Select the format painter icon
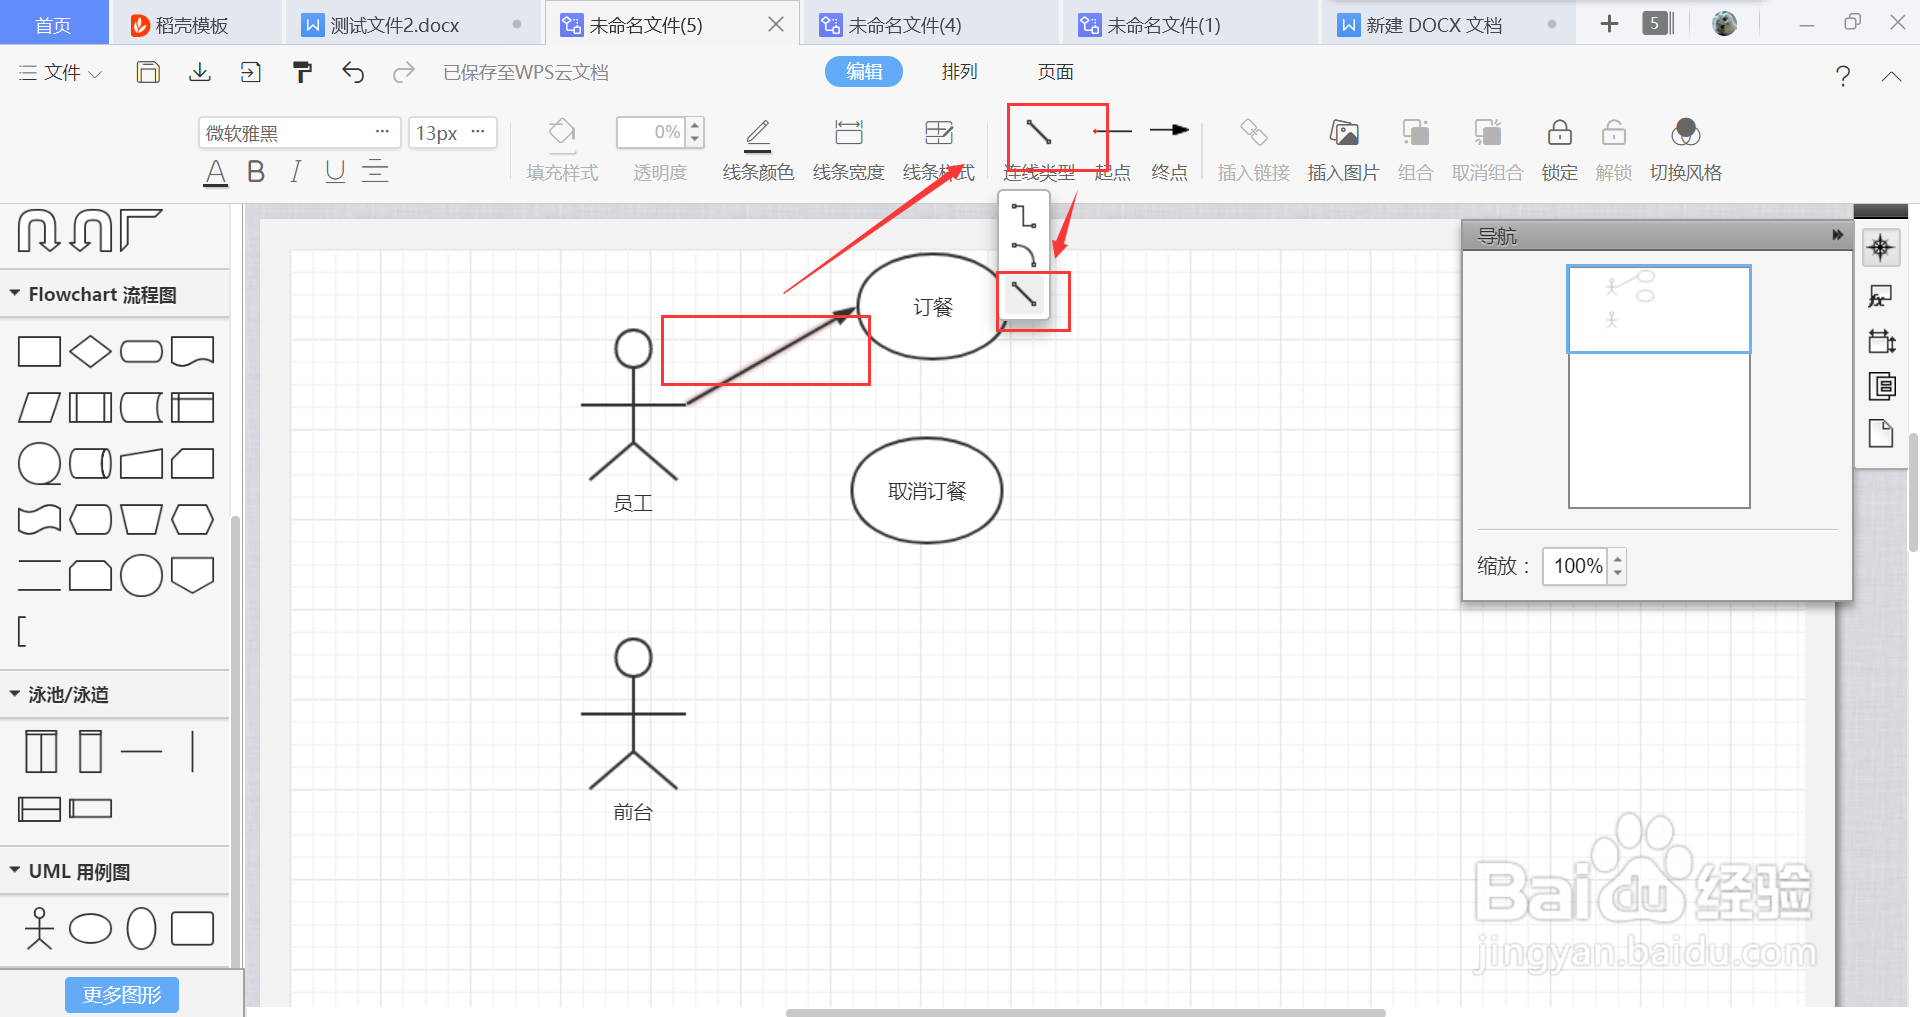The image size is (1920, 1017). (x=302, y=72)
